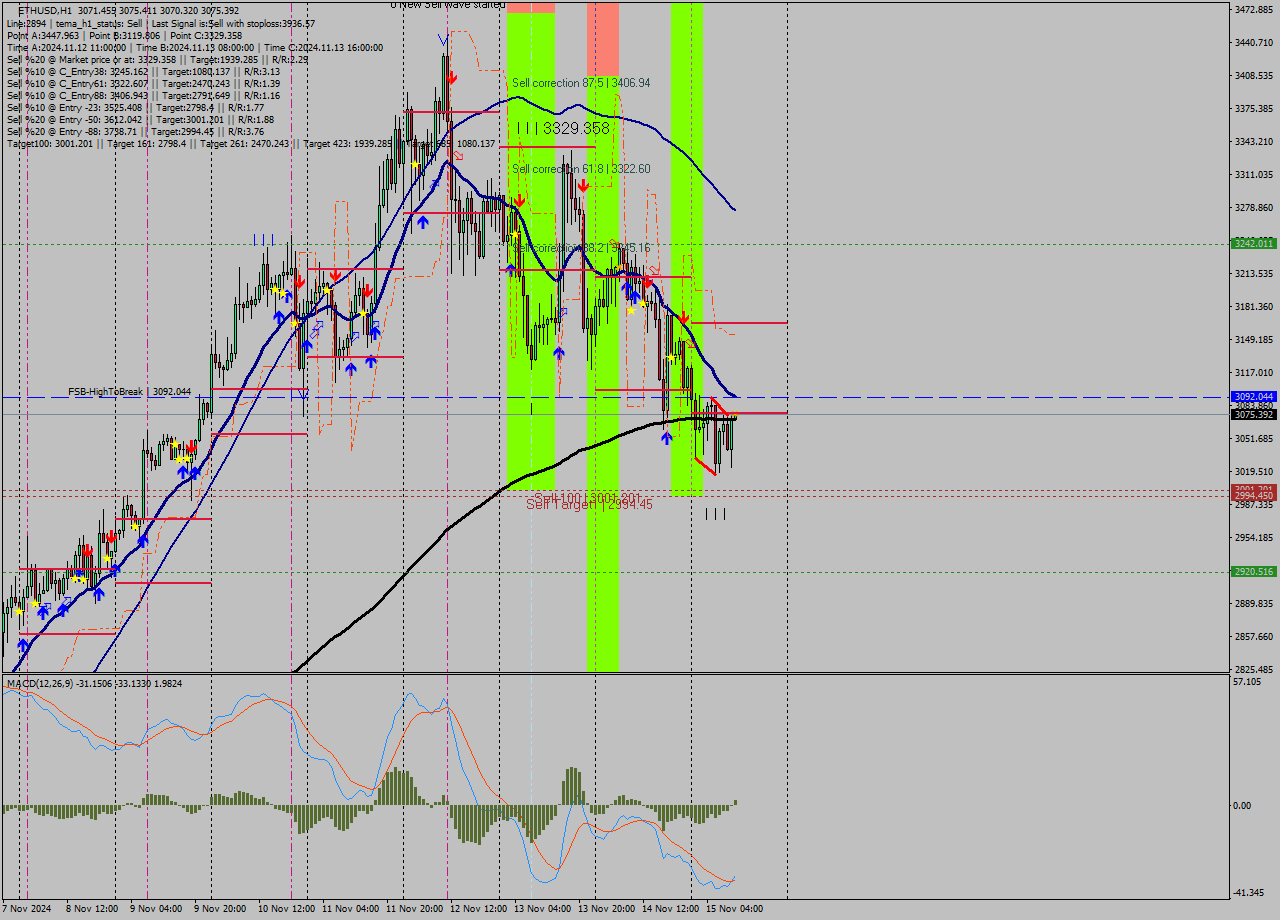
Task: Click 3472.985 on the price scale
Action: point(1254,9)
